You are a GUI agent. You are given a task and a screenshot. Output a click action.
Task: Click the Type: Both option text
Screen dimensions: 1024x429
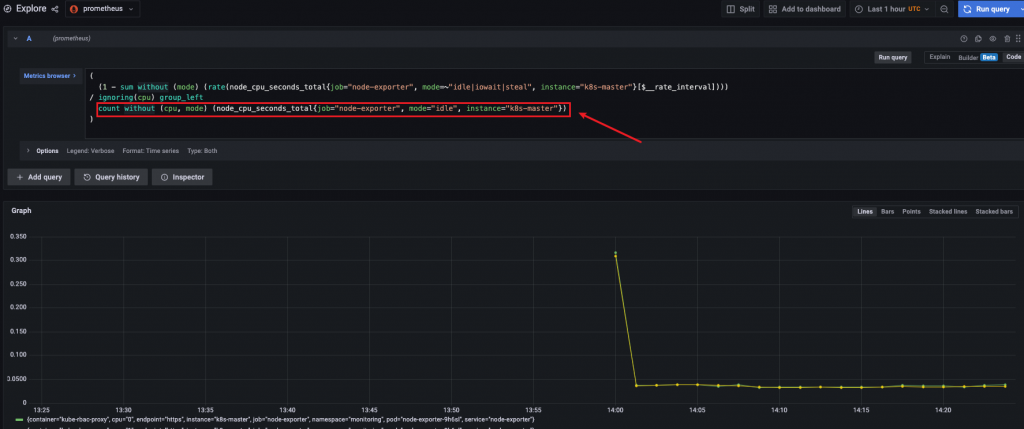point(202,151)
